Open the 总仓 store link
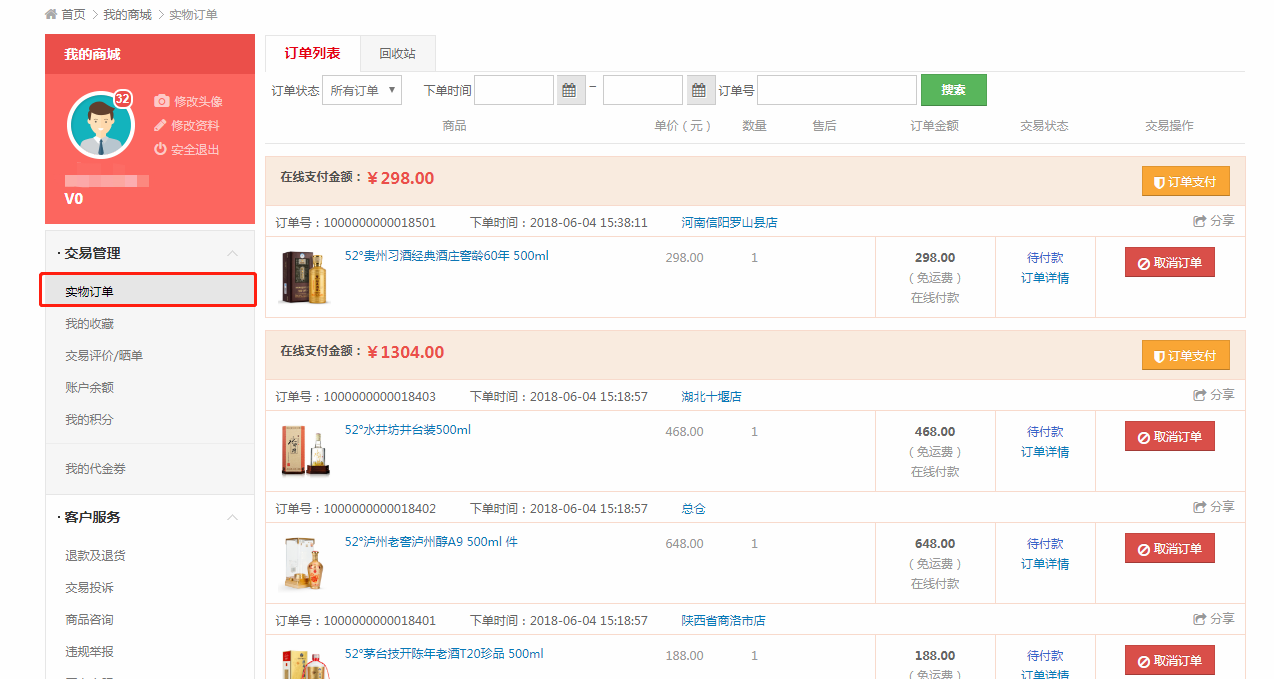This screenshot has width=1274, height=679. pos(693,508)
